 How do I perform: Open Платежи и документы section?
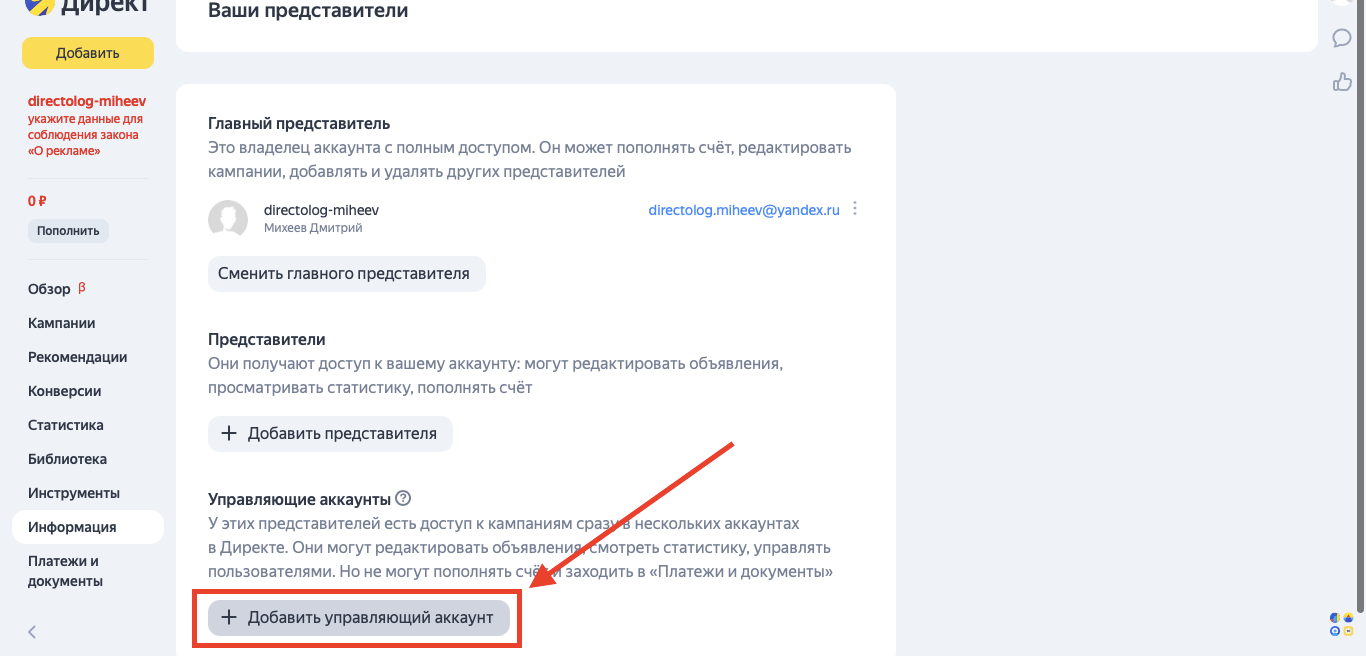coord(66,571)
